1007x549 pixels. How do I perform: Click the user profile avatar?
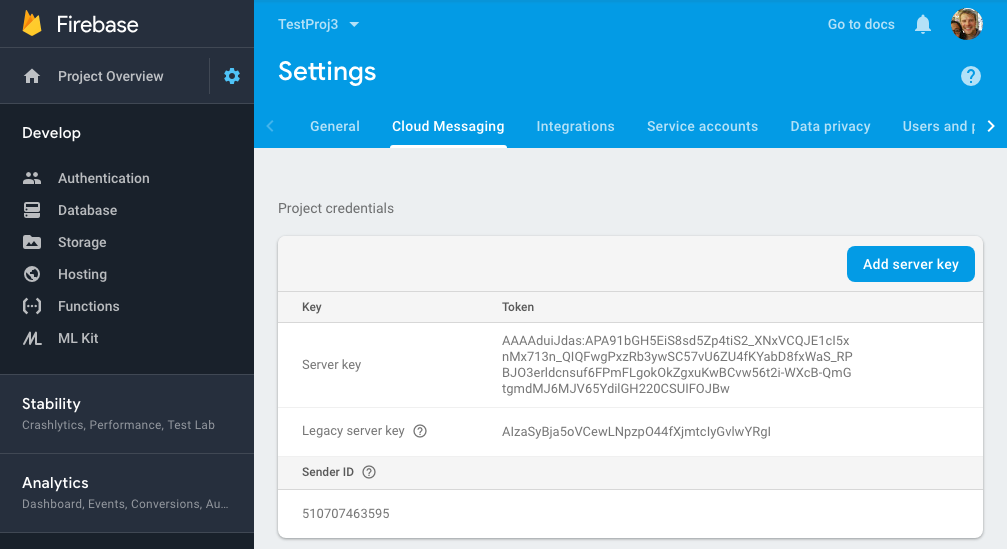pos(966,24)
